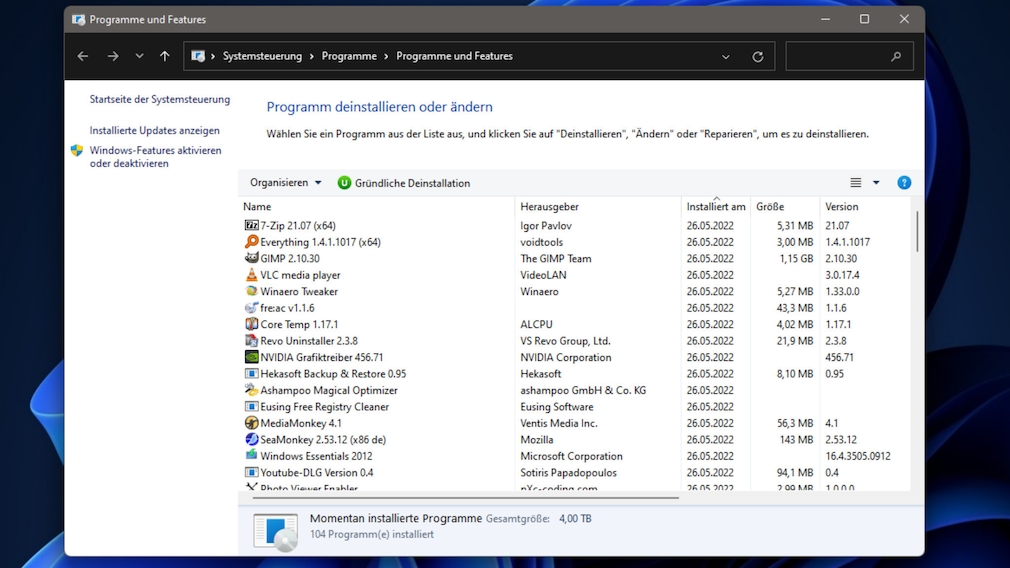Open help via the blue question mark
1010x568 pixels.
coord(904,183)
